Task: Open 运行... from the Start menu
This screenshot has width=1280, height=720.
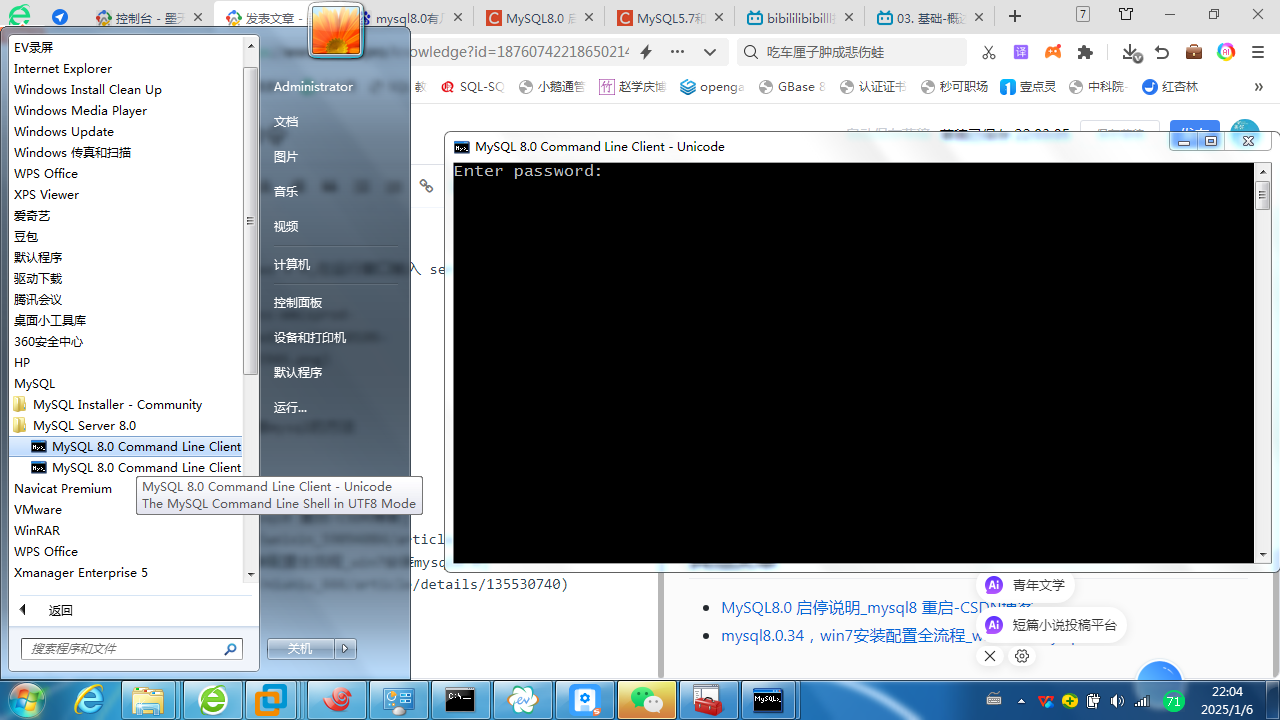Action: [x=290, y=407]
